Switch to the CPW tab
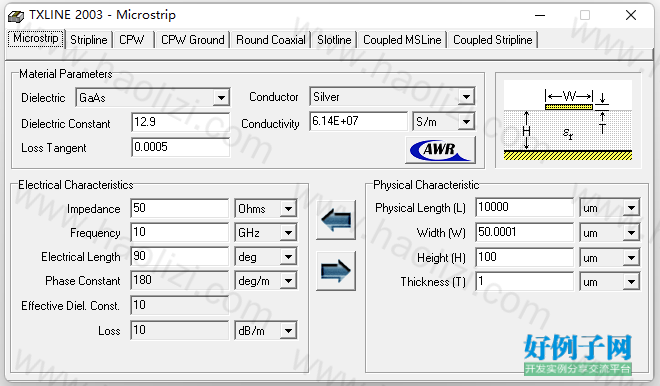 [x=131, y=40]
